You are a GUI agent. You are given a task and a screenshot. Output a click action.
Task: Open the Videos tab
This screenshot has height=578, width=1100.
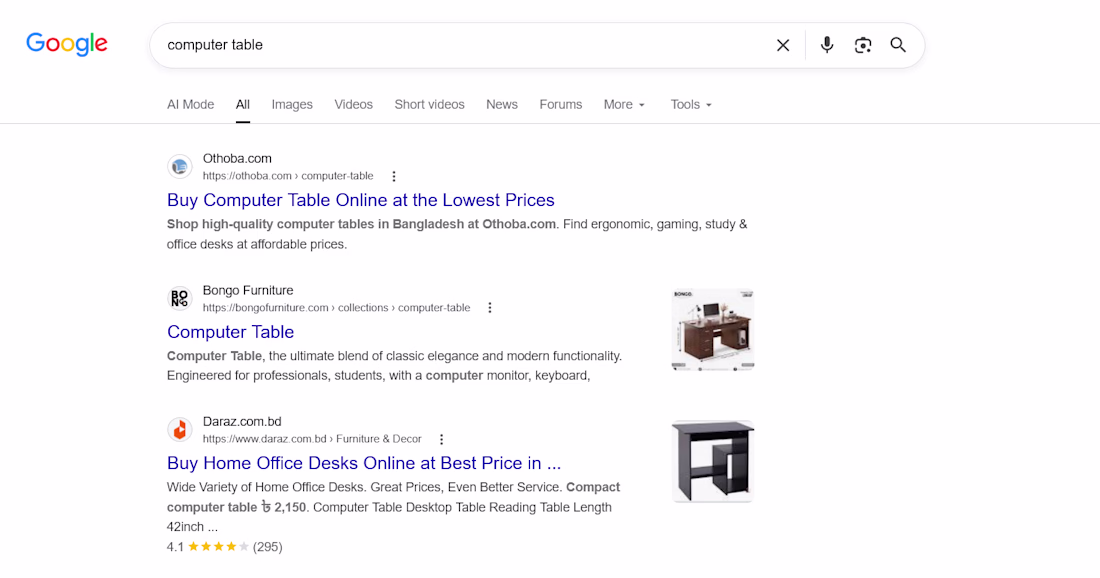[x=354, y=105]
